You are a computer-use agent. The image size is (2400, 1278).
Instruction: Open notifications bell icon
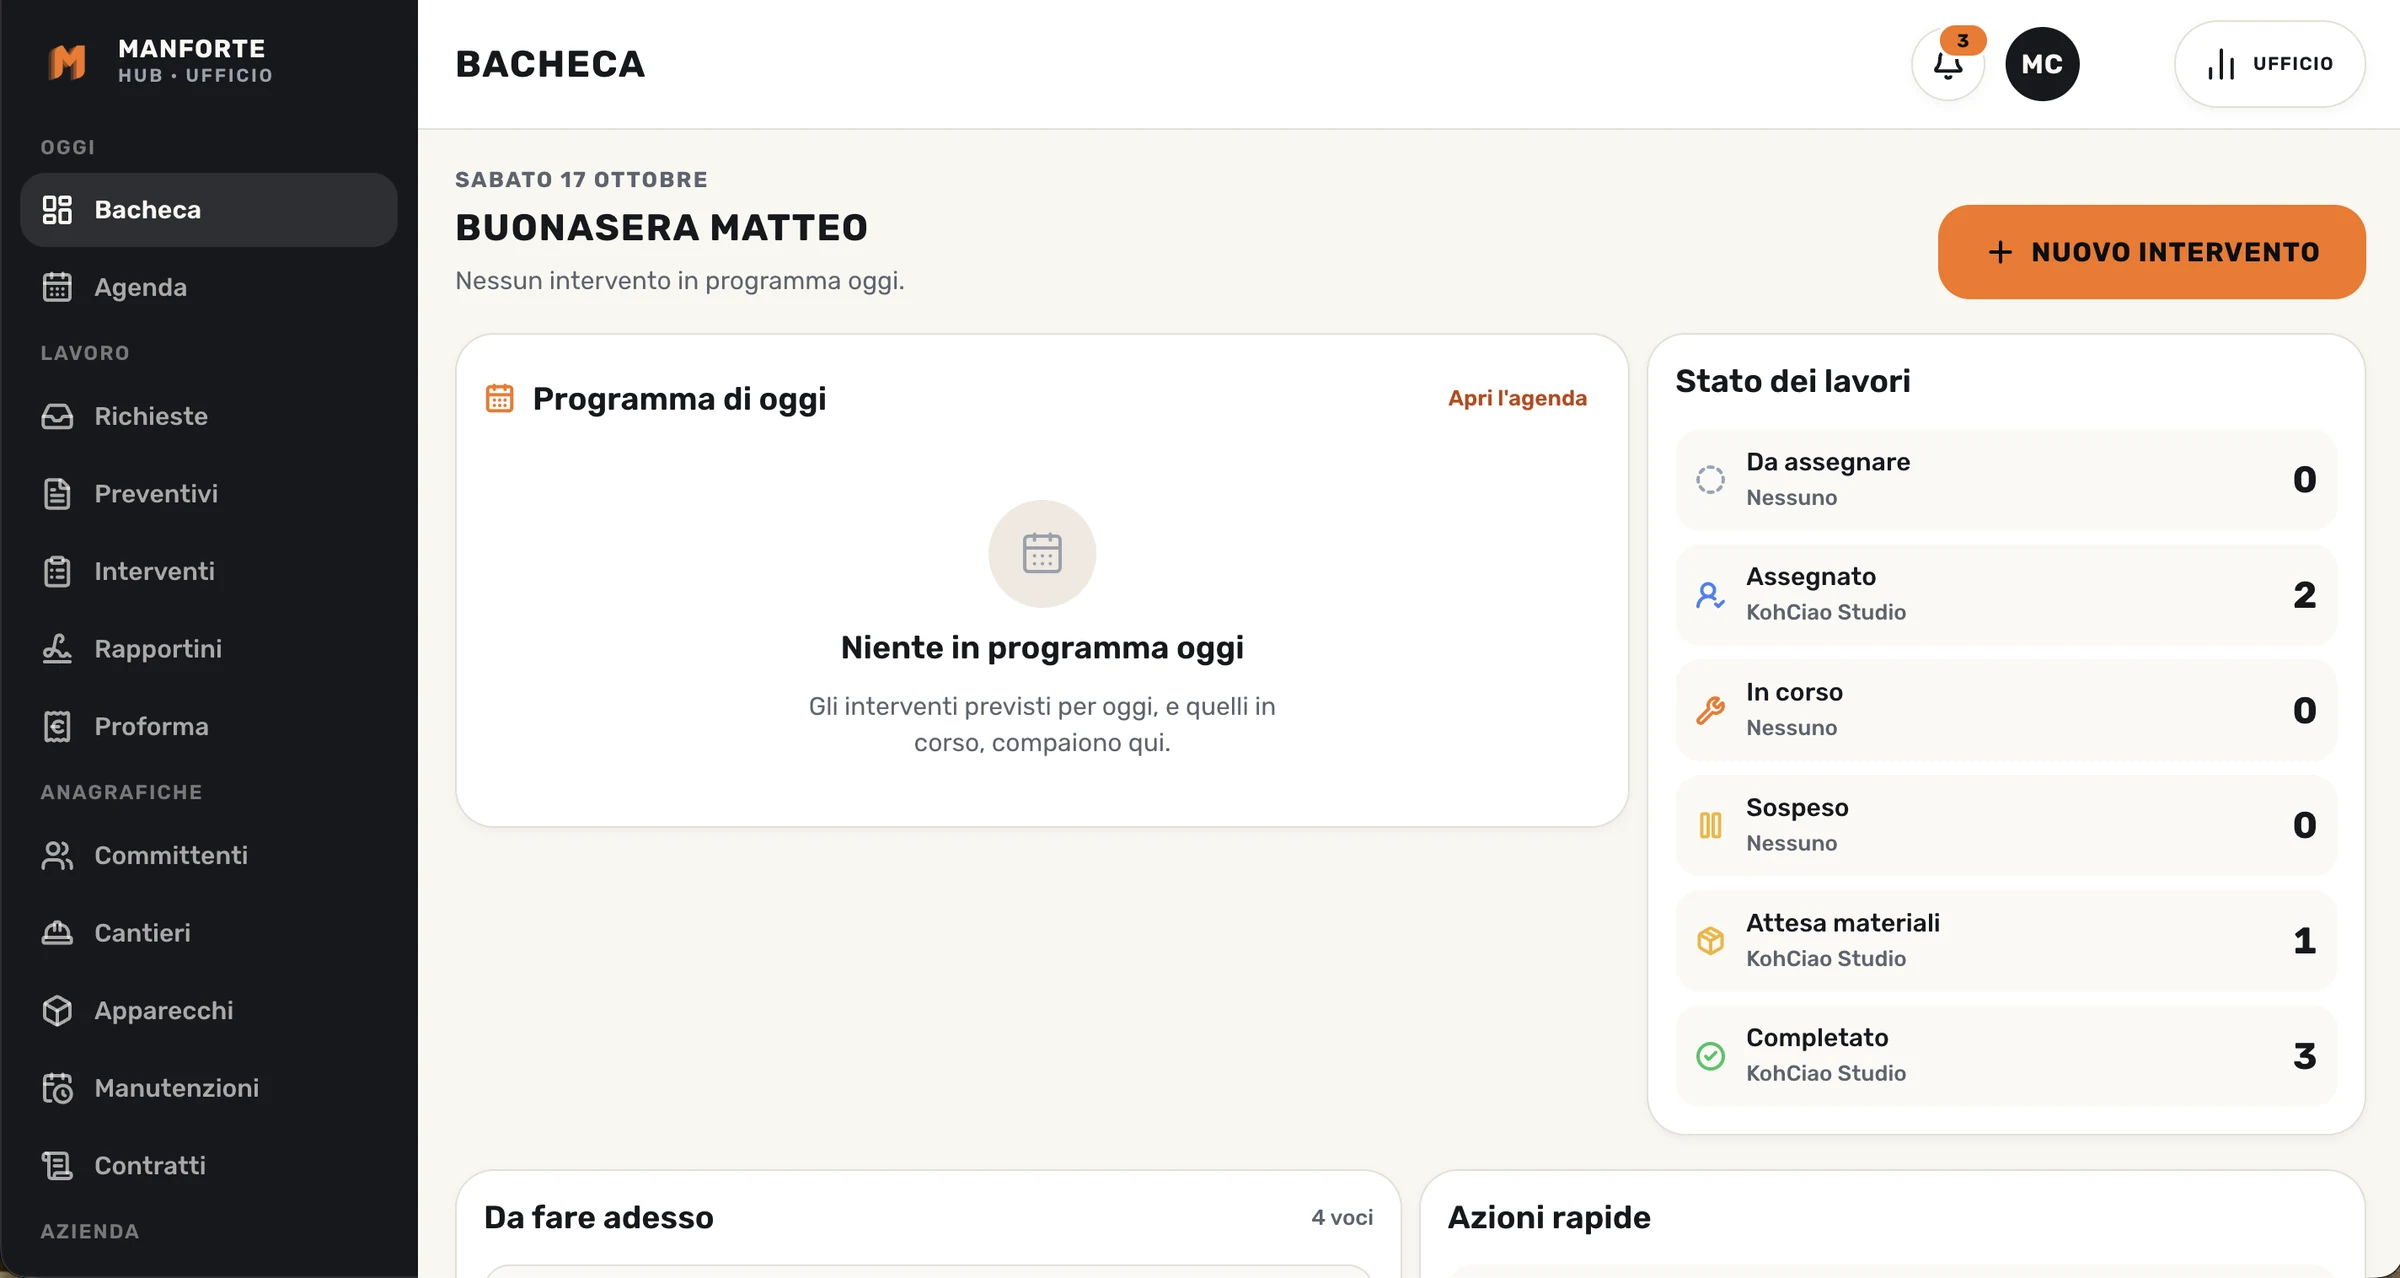pyautogui.click(x=1947, y=65)
